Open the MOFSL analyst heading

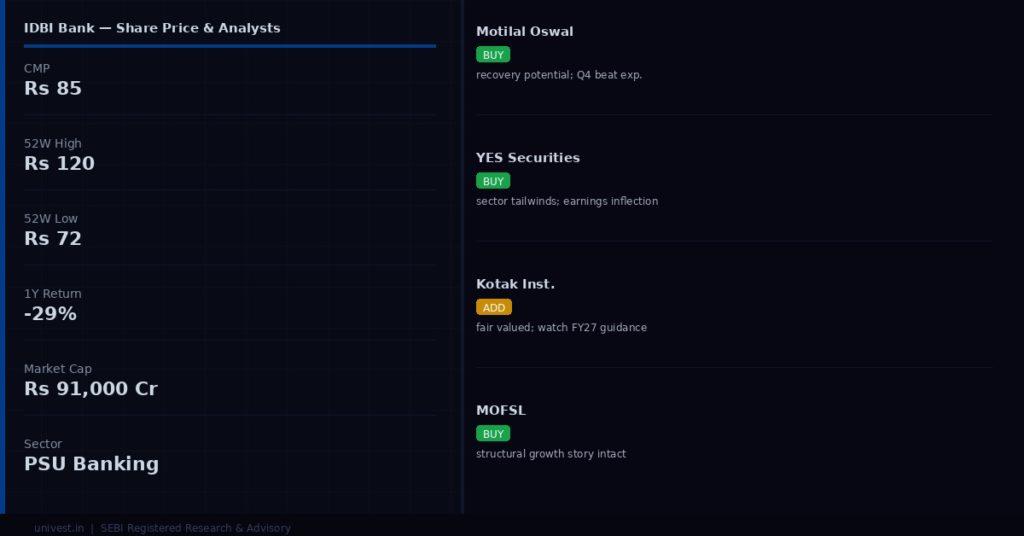pos(501,411)
